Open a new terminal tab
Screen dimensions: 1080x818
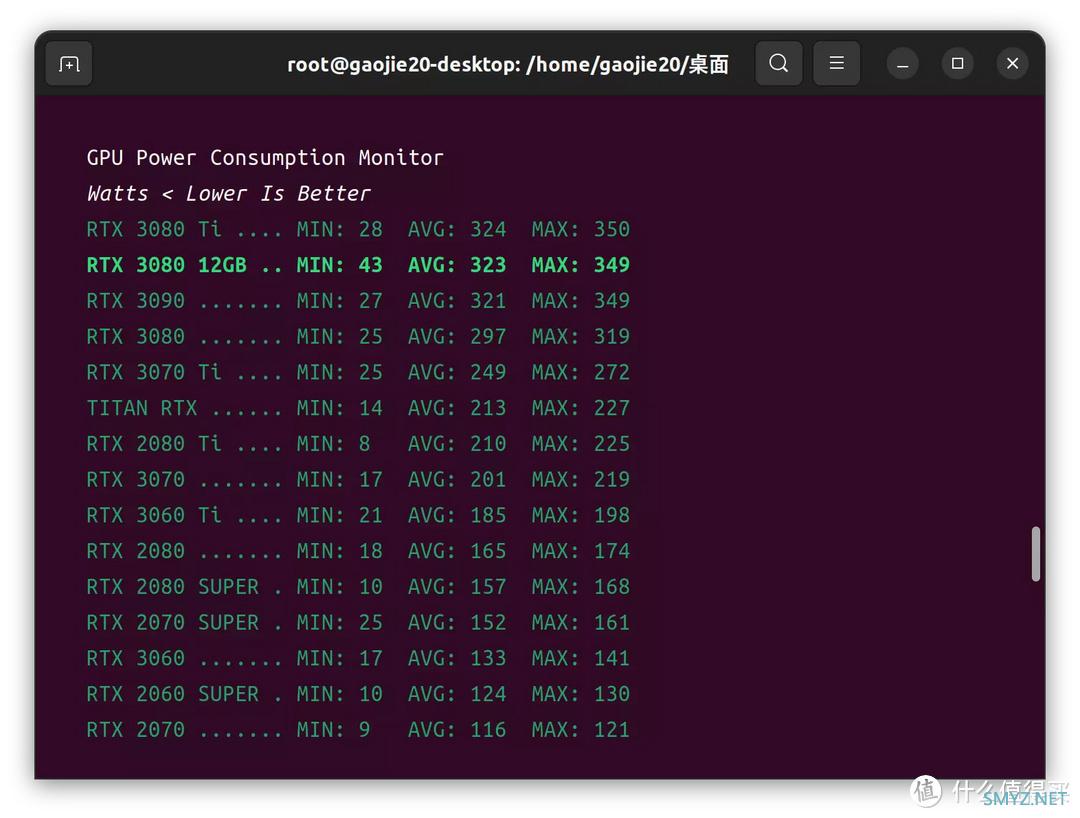[69, 64]
